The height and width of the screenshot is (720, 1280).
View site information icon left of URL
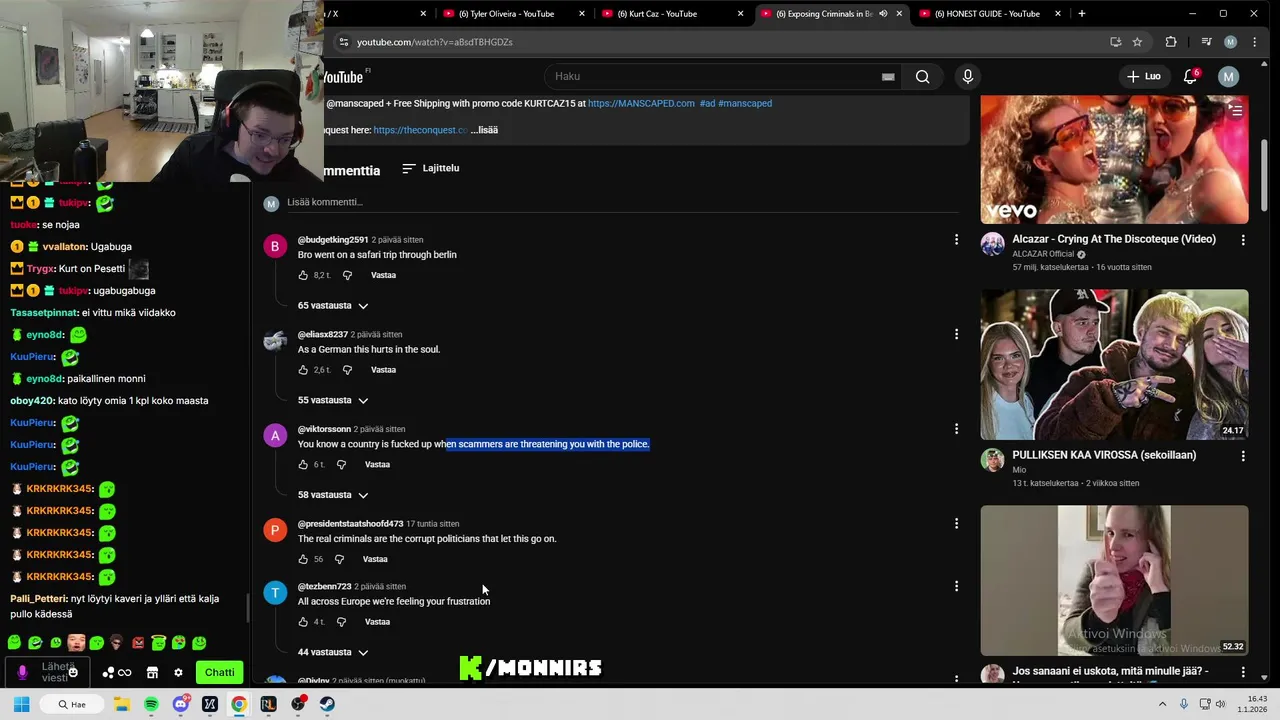tap(343, 42)
